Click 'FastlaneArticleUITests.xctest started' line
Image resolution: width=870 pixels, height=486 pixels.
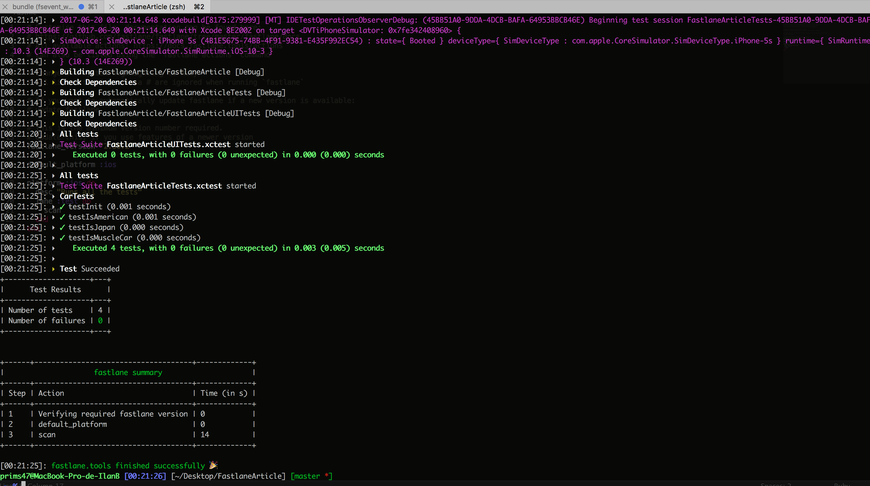pyautogui.click(x=185, y=144)
